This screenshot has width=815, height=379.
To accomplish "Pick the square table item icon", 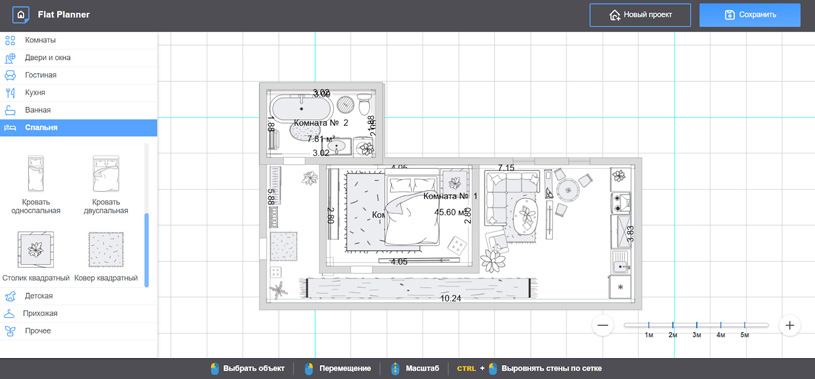I will (x=35, y=250).
